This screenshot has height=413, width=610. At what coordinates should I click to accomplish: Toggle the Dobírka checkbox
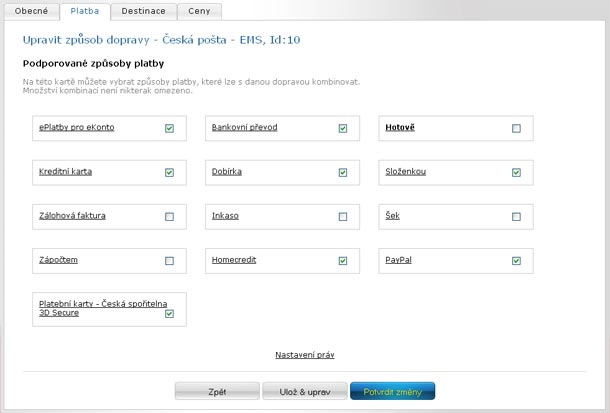click(343, 172)
